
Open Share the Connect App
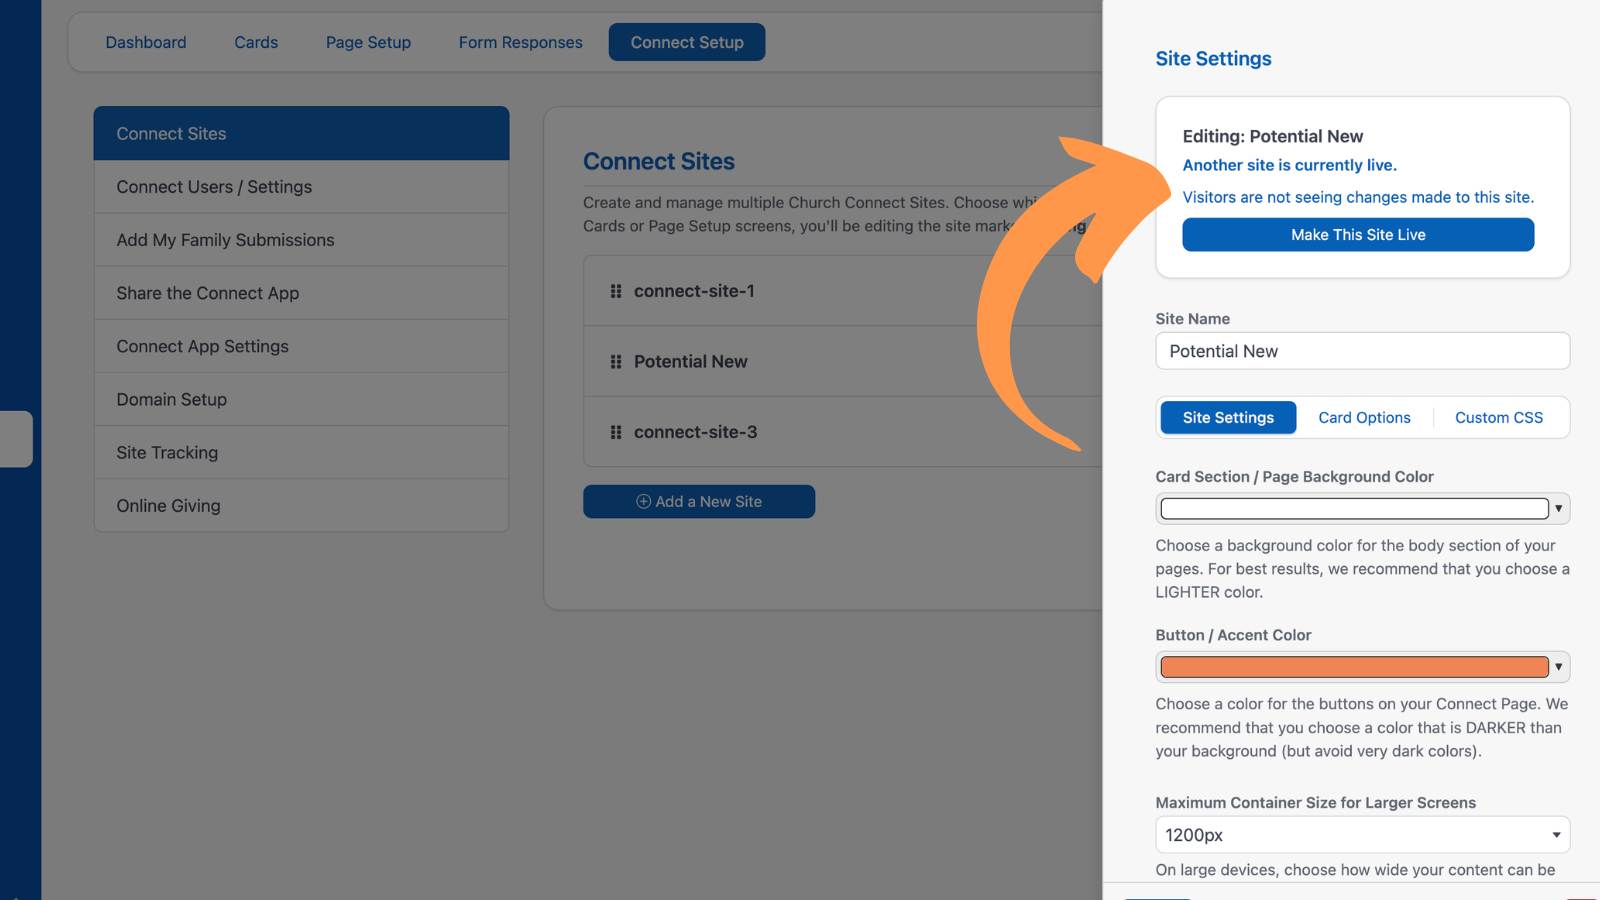tap(301, 293)
